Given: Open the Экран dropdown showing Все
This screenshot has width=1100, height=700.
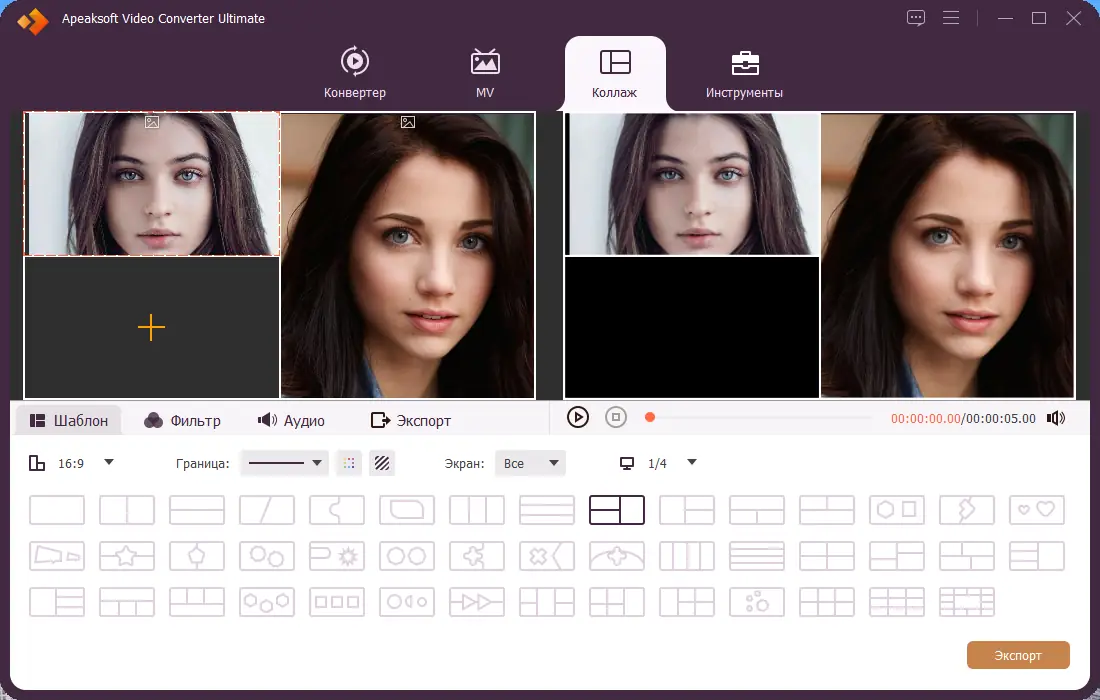Looking at the screenshot, I should [530, 463].
